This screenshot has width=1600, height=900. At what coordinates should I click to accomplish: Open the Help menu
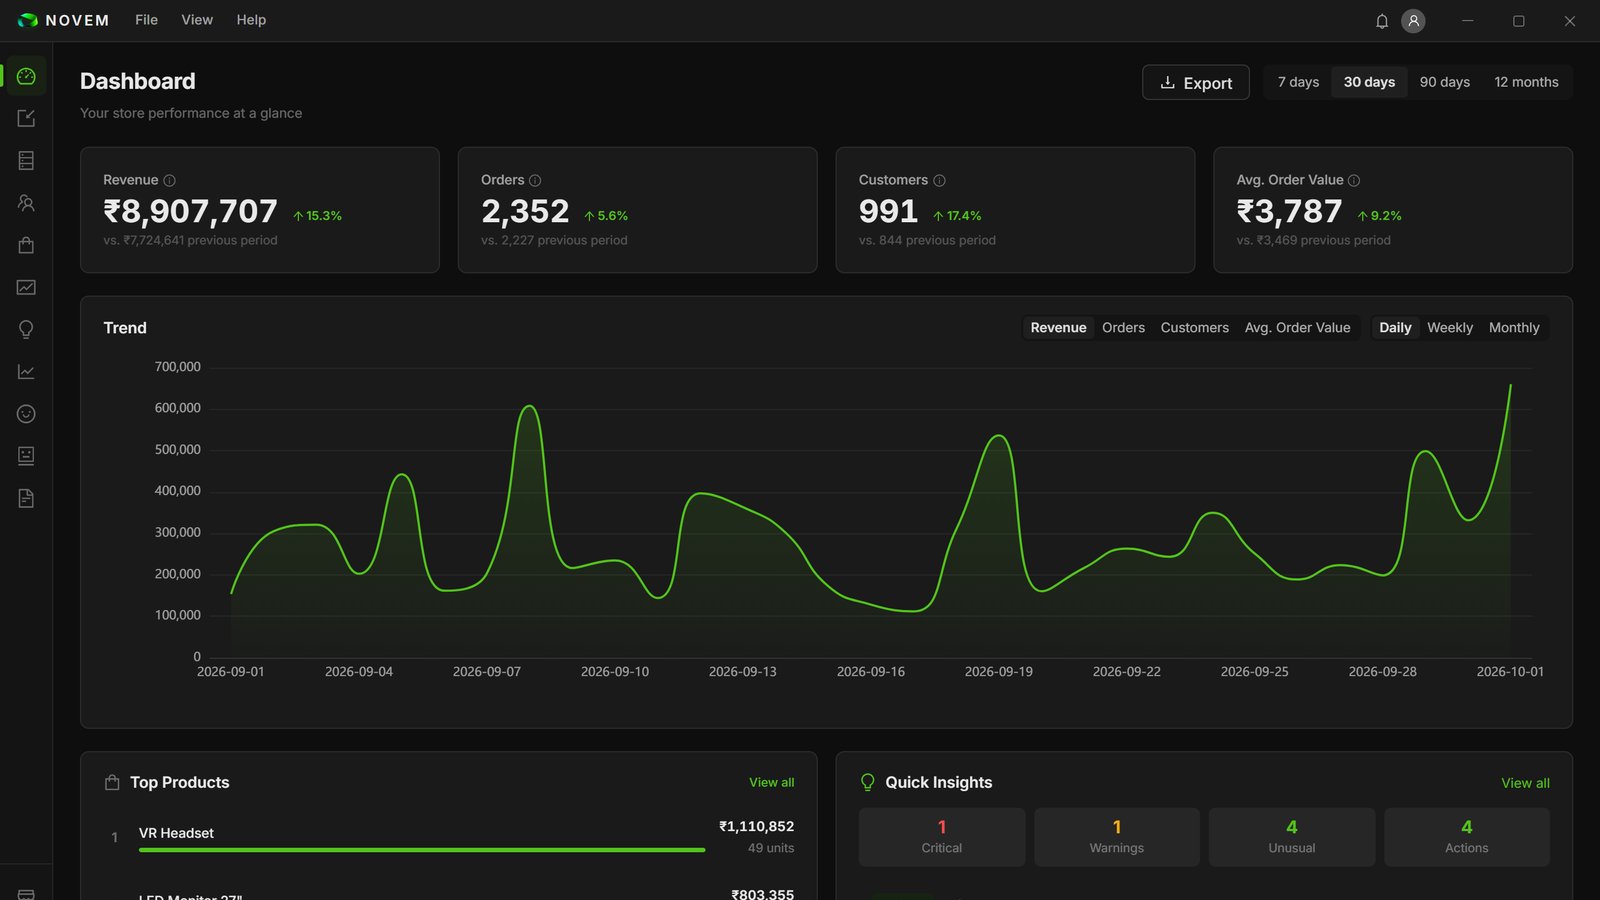[x=251, y=20]
